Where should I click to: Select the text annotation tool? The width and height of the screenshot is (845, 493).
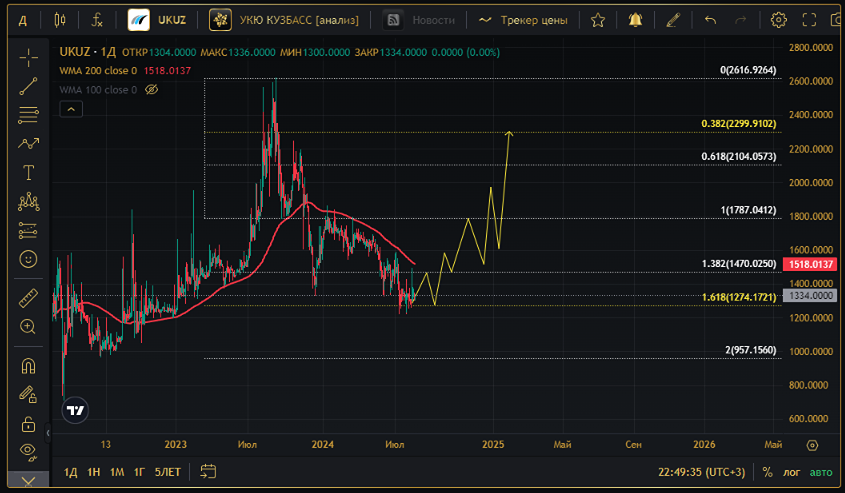pos(28,173)
